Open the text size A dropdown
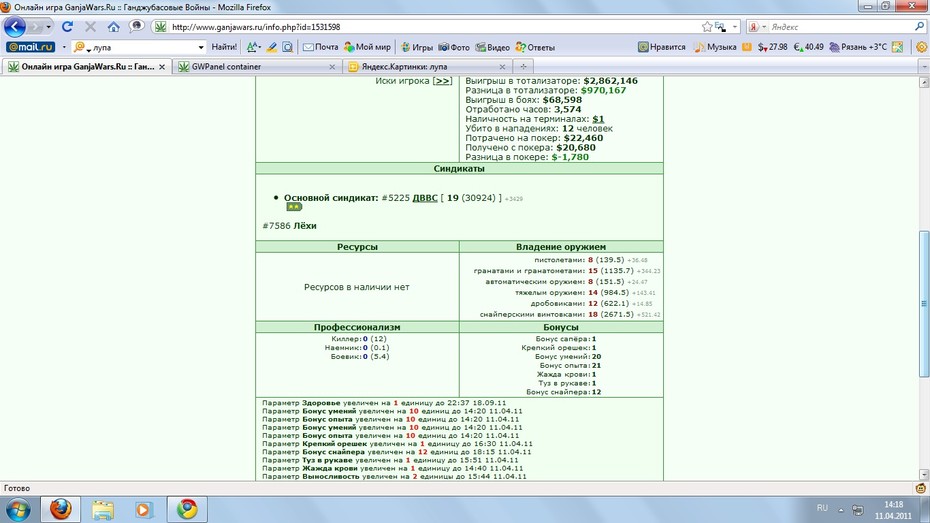The width and height of the screenshot is (930, 523). pos(253,47)
